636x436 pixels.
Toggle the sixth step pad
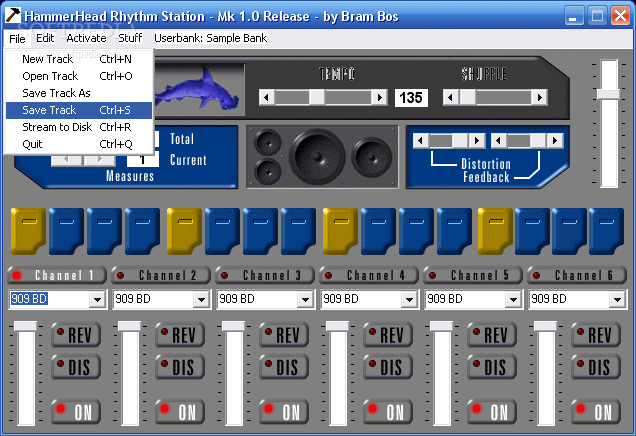(x=222, y=231)
